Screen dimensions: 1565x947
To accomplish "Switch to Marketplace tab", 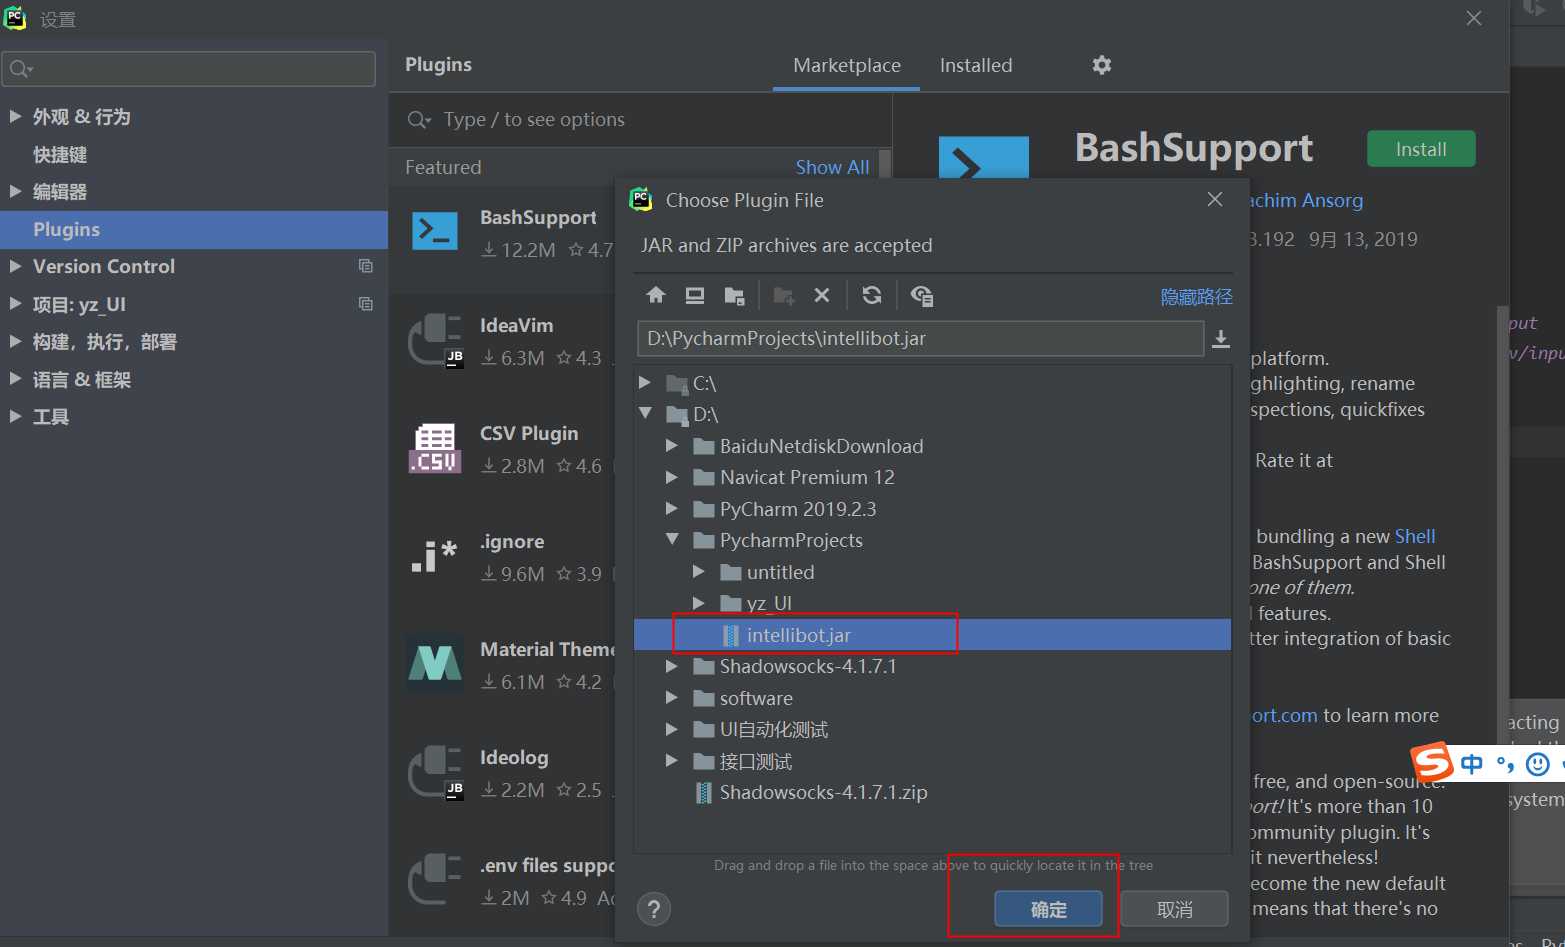I will pos(846,65).
